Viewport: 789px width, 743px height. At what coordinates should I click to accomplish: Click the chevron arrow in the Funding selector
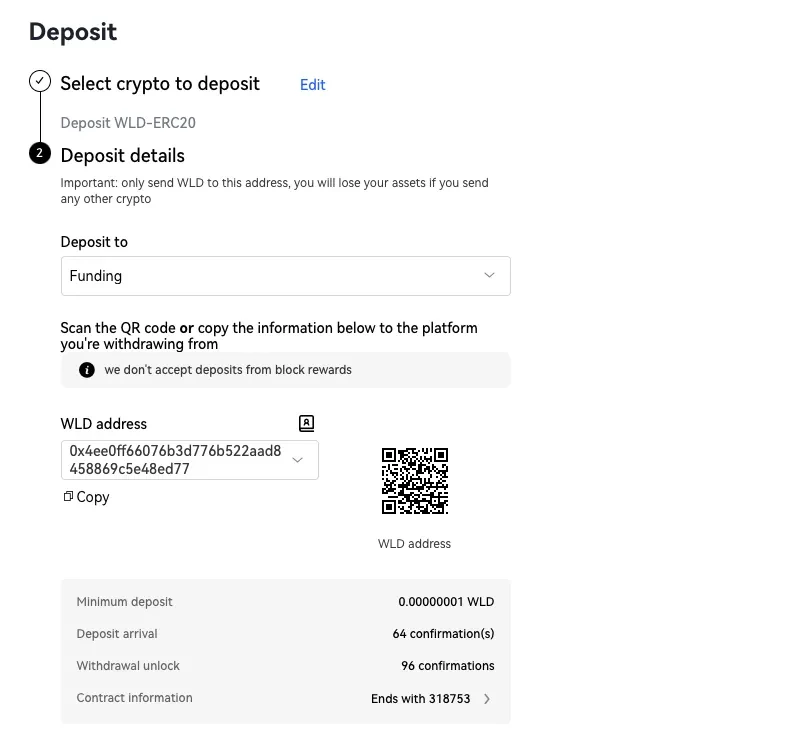point(489,275)
